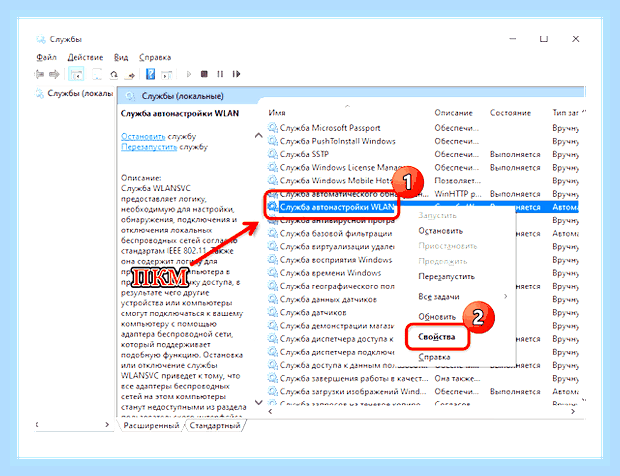Select Служба SSTP in list
The image size is (620, 476).
pos(304,154)
